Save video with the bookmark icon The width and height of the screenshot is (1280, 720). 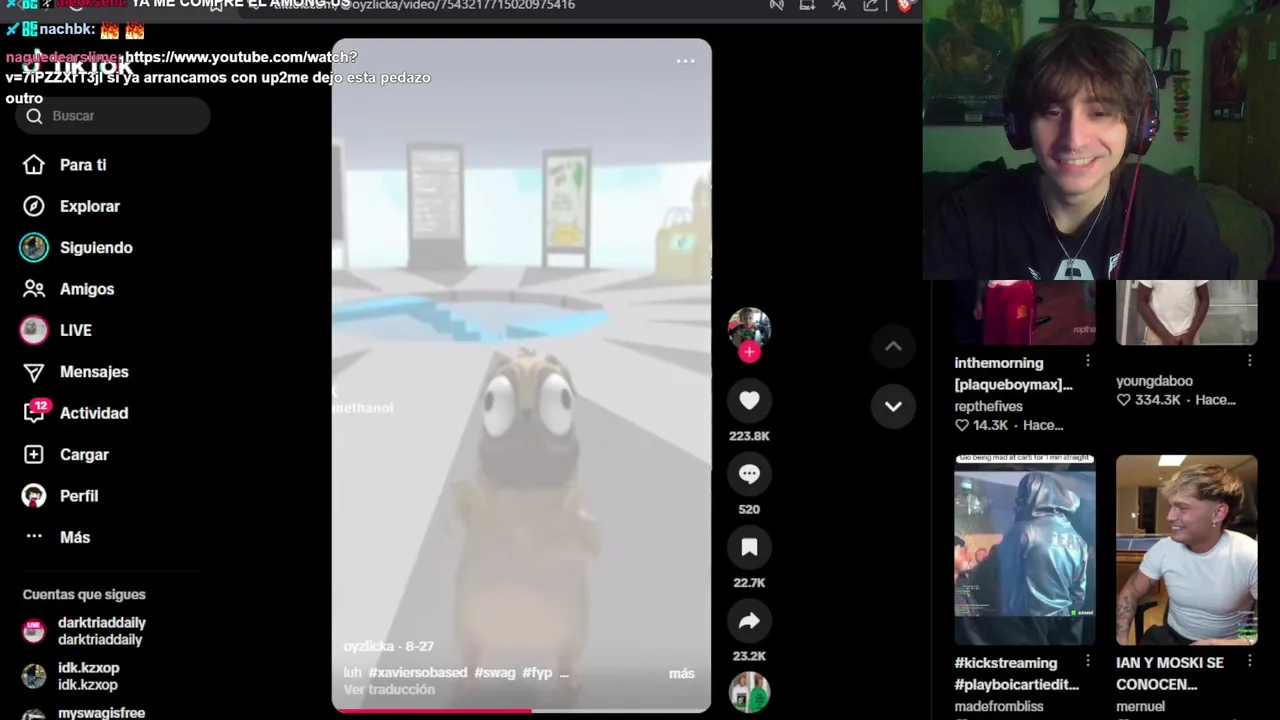click(x=749, y=547)
